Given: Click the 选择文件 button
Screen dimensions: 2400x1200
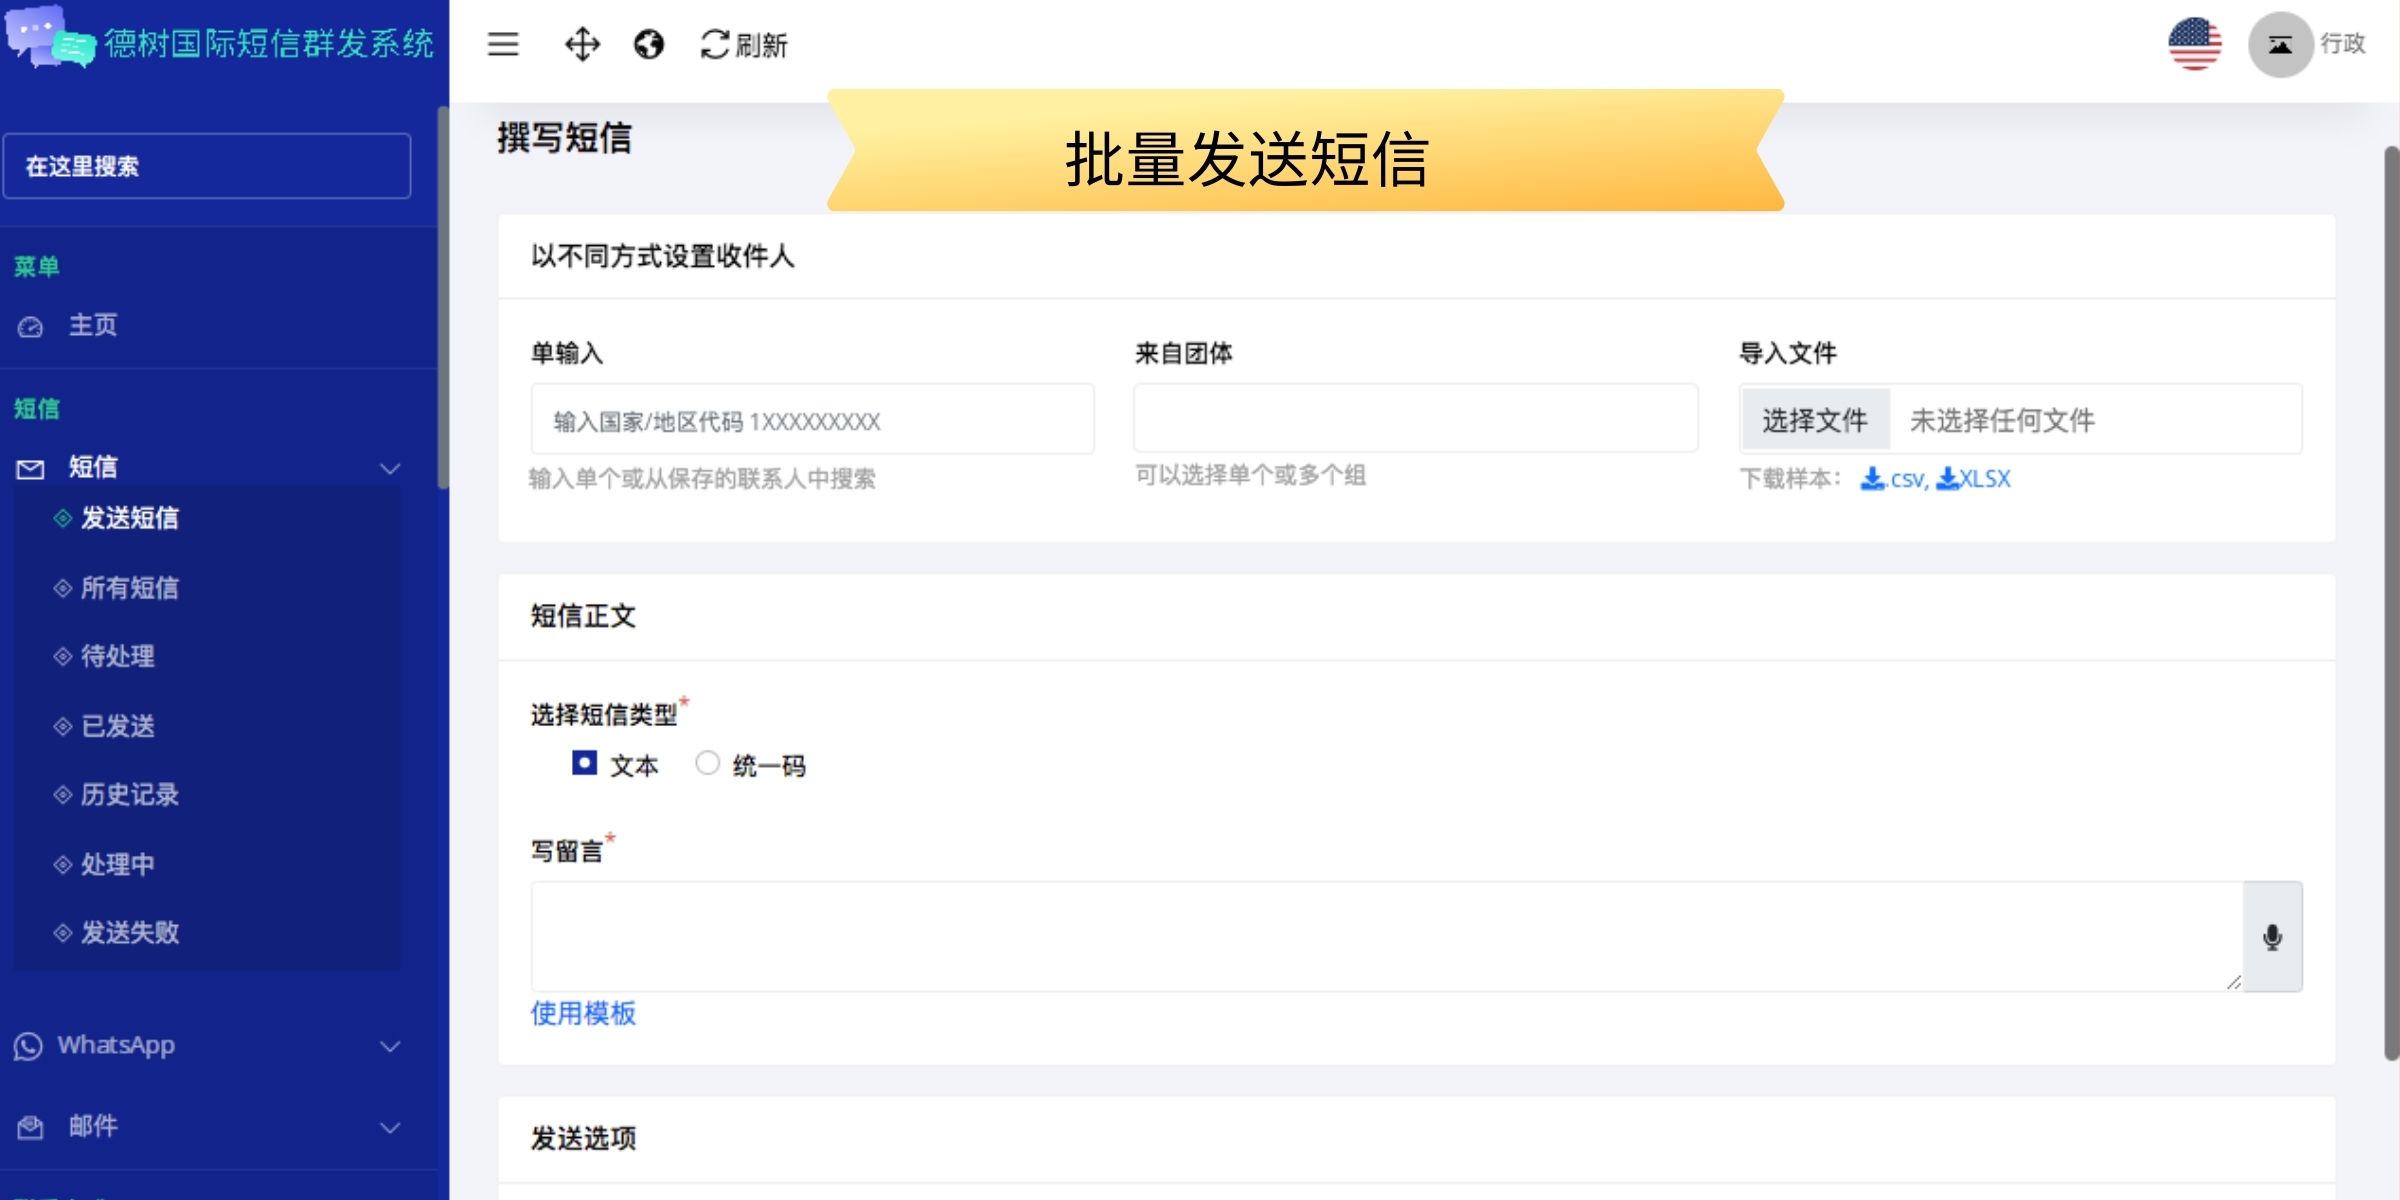Looking at the screenshot, I should (x=1815, y=420).
